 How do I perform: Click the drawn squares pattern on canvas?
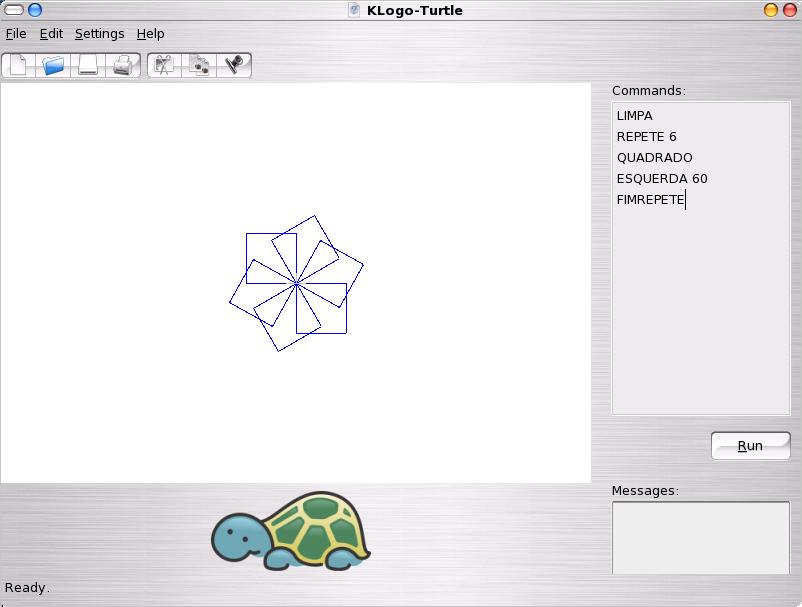[296, 283]
